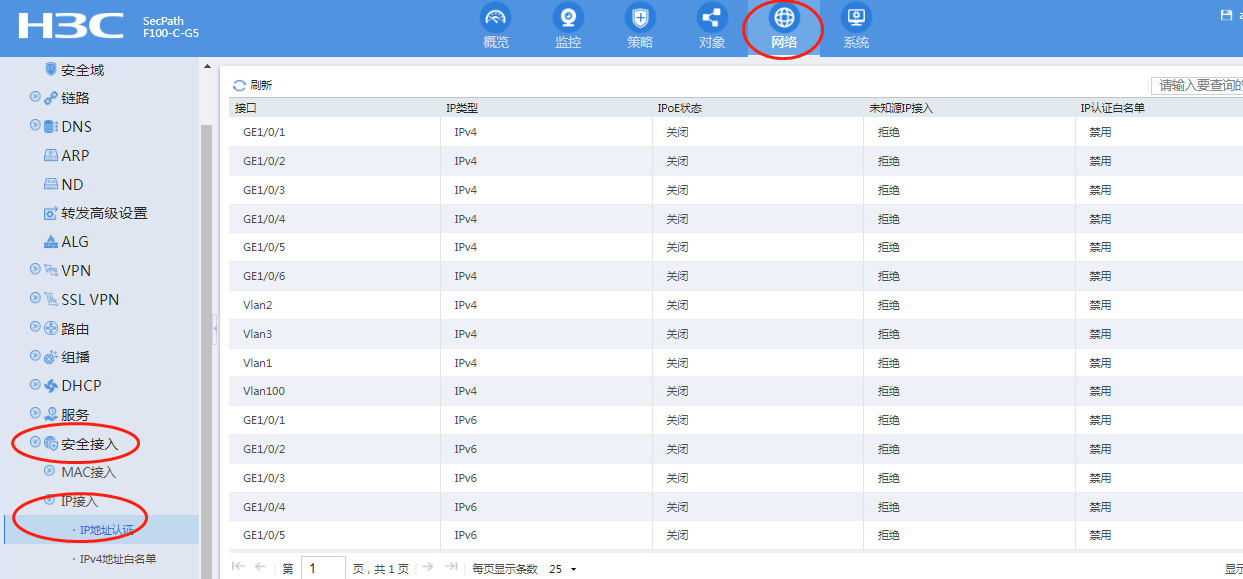Click the 链路 link chain icon
Viewport: 1243px width, 579px height.
(x=51, y=98)
